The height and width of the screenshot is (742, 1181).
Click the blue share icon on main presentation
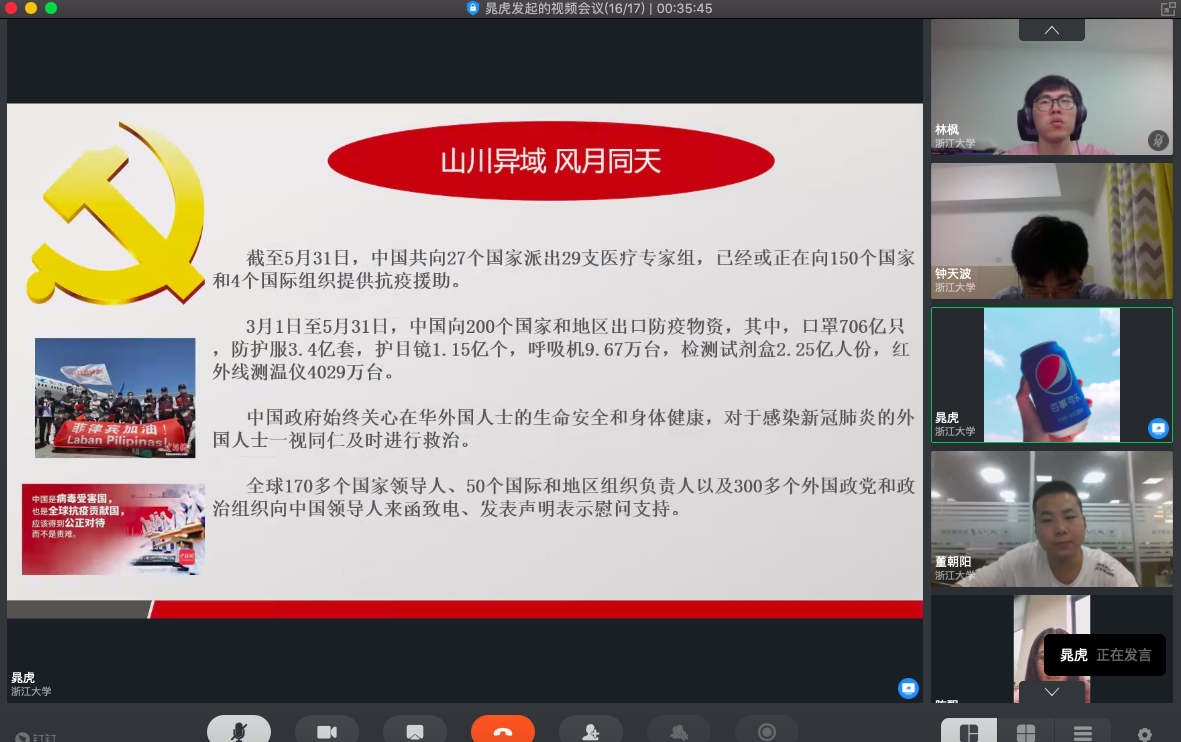(908, 688)
